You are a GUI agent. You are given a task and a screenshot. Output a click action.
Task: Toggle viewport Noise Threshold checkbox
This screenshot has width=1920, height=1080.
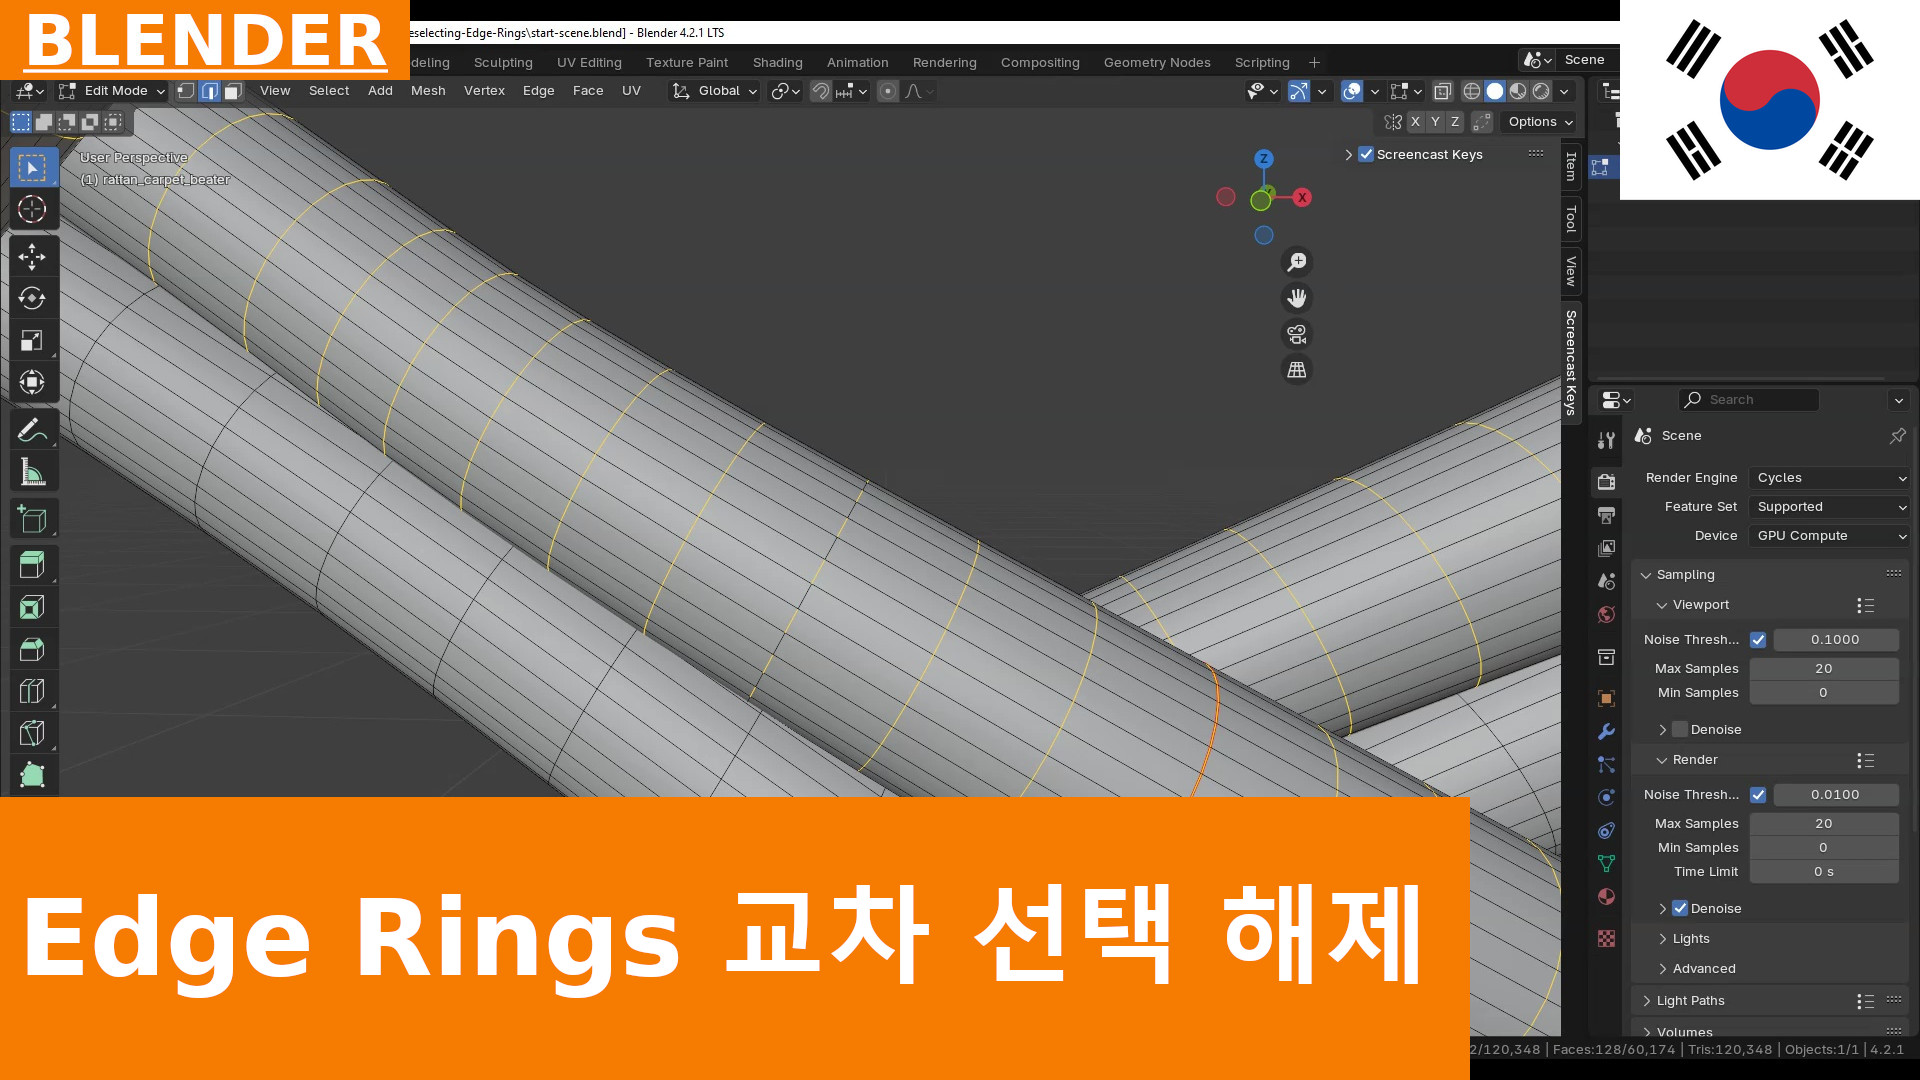tap(1758, 640)
